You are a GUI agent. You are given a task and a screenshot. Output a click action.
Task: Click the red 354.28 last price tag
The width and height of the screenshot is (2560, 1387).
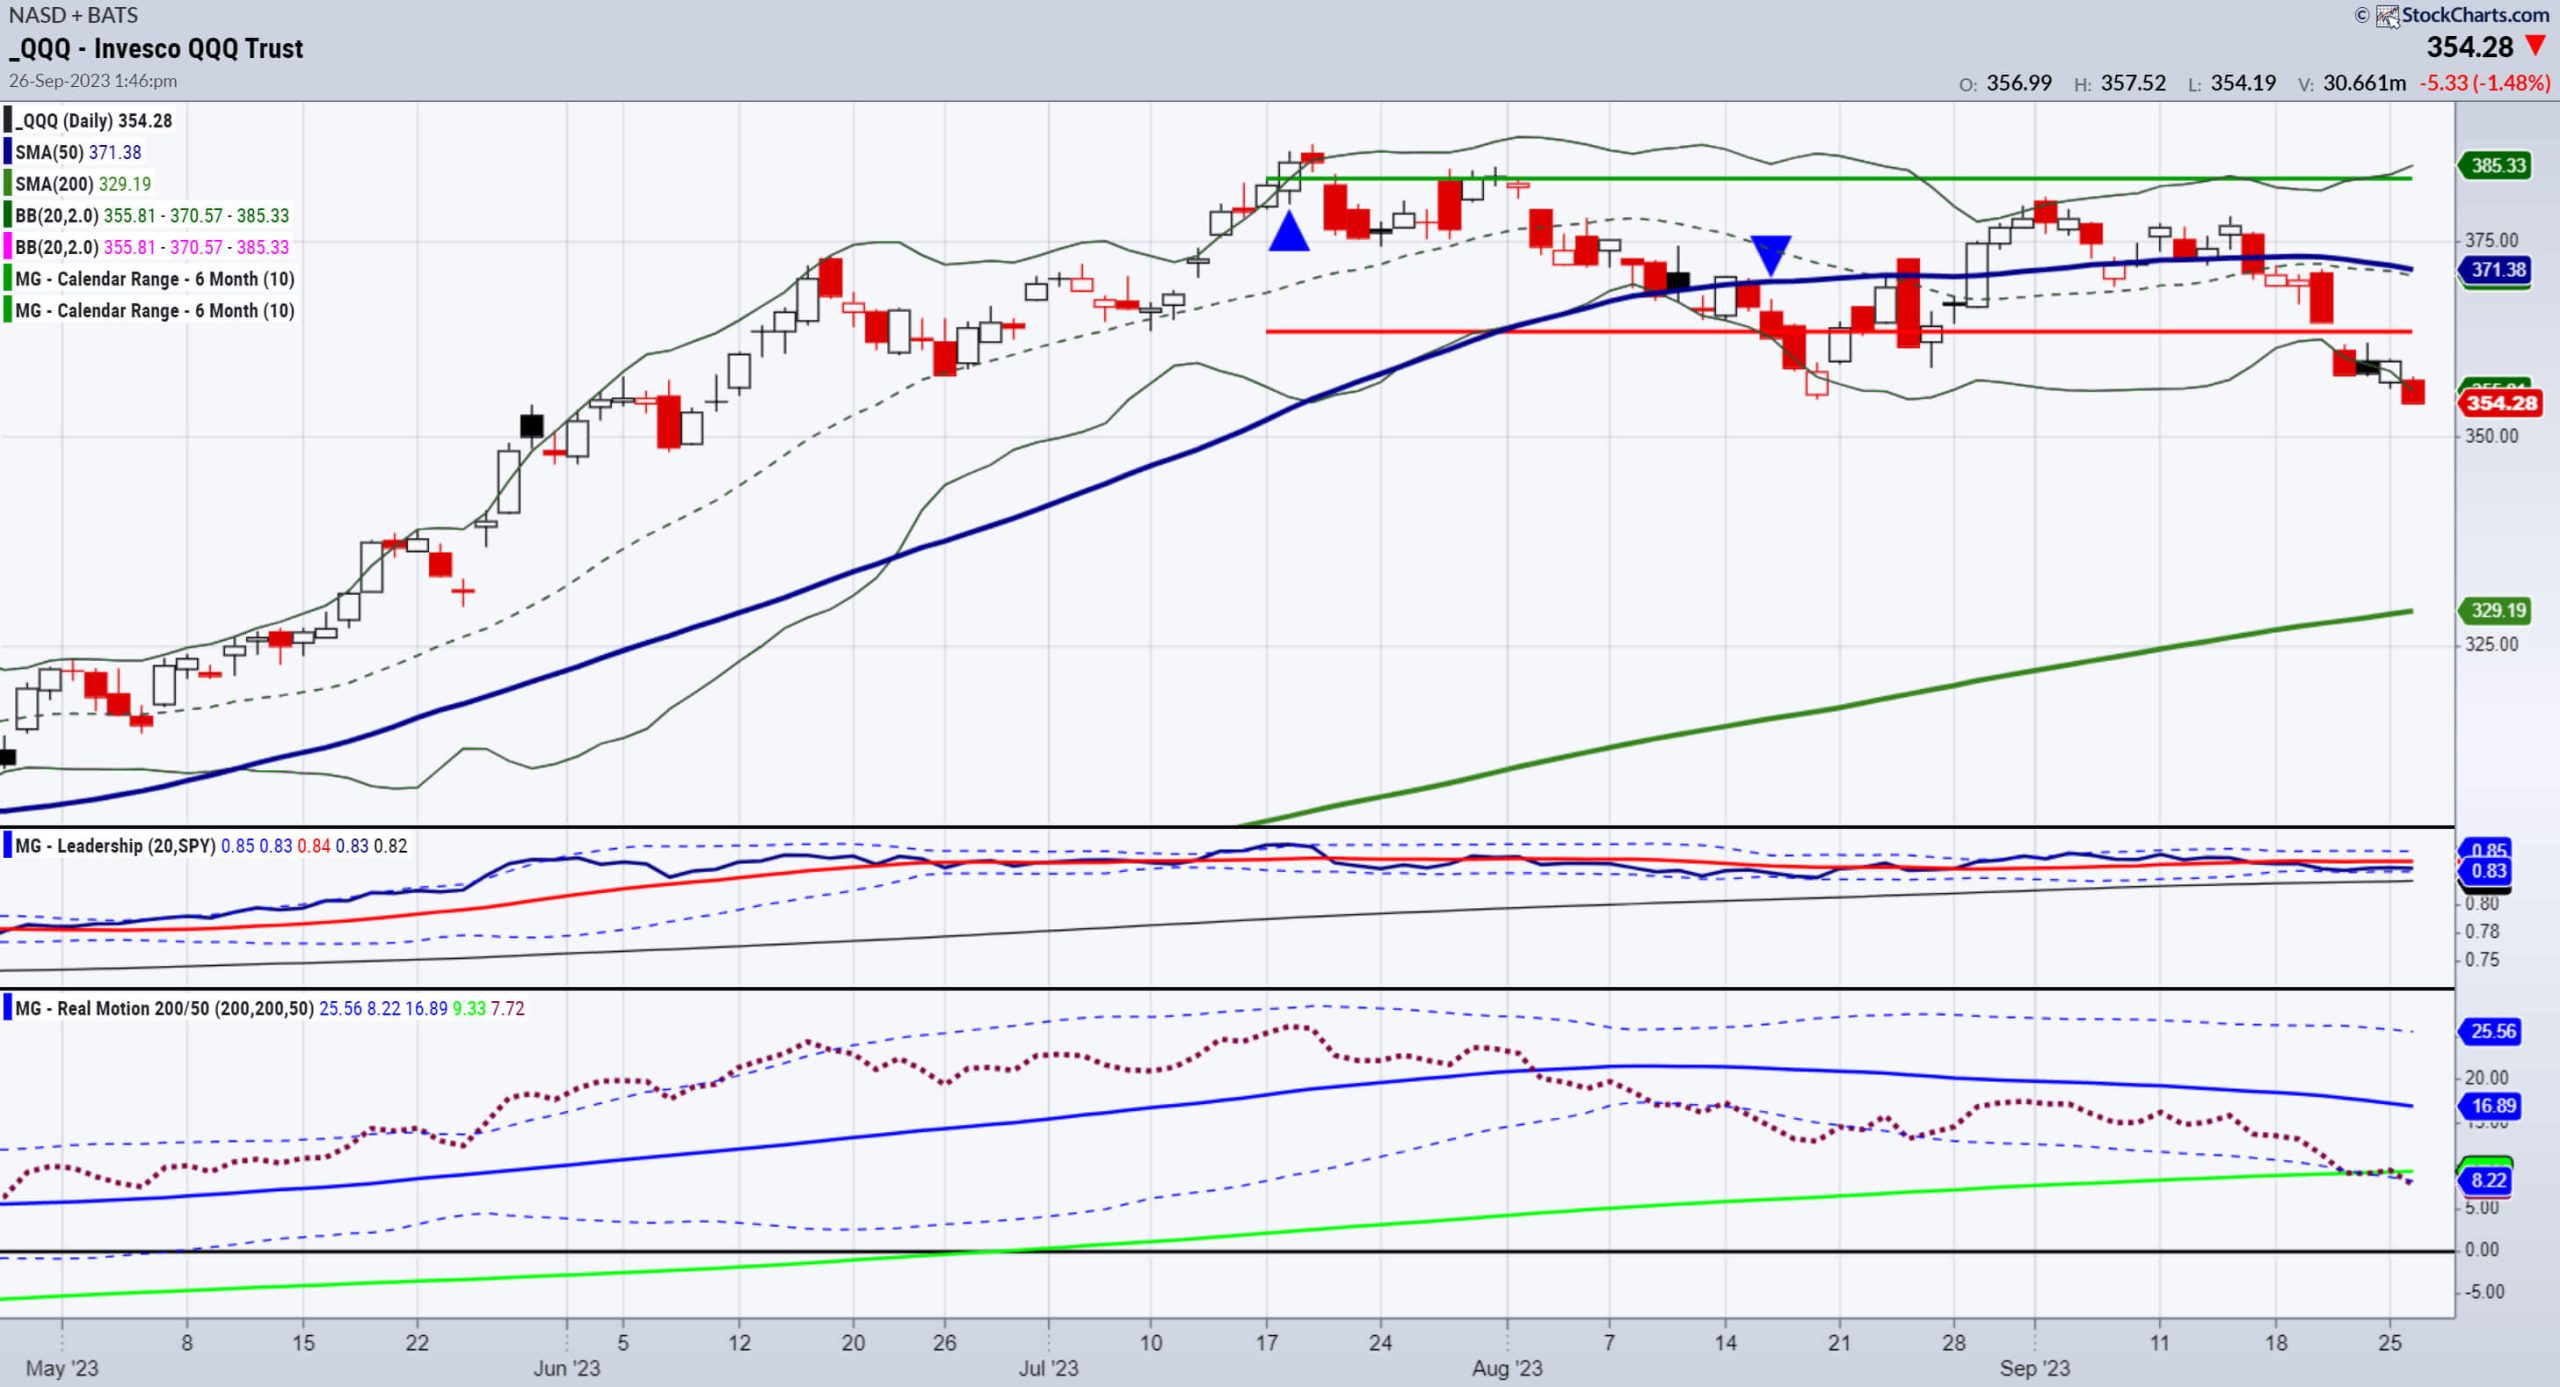[2500, 403]
